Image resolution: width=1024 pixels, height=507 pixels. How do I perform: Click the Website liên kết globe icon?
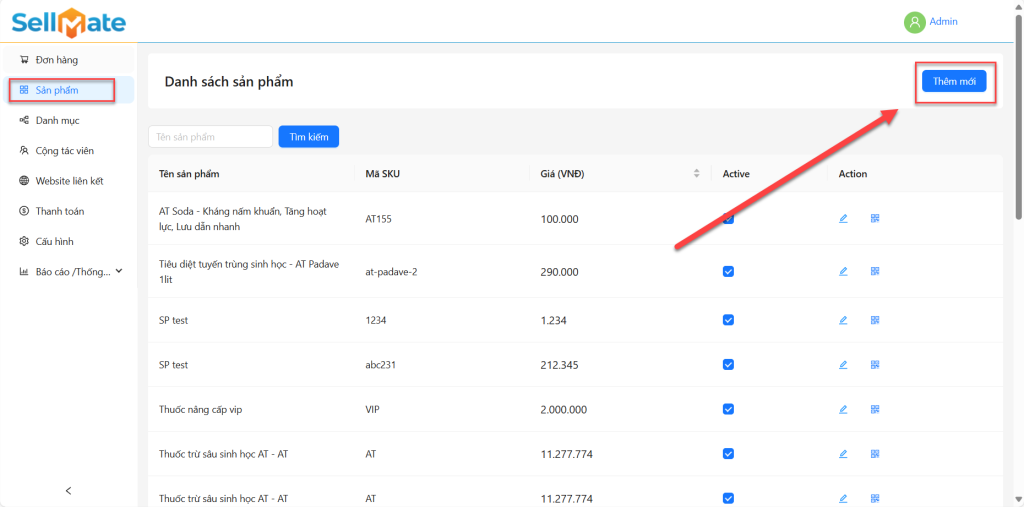coord(24,181)
